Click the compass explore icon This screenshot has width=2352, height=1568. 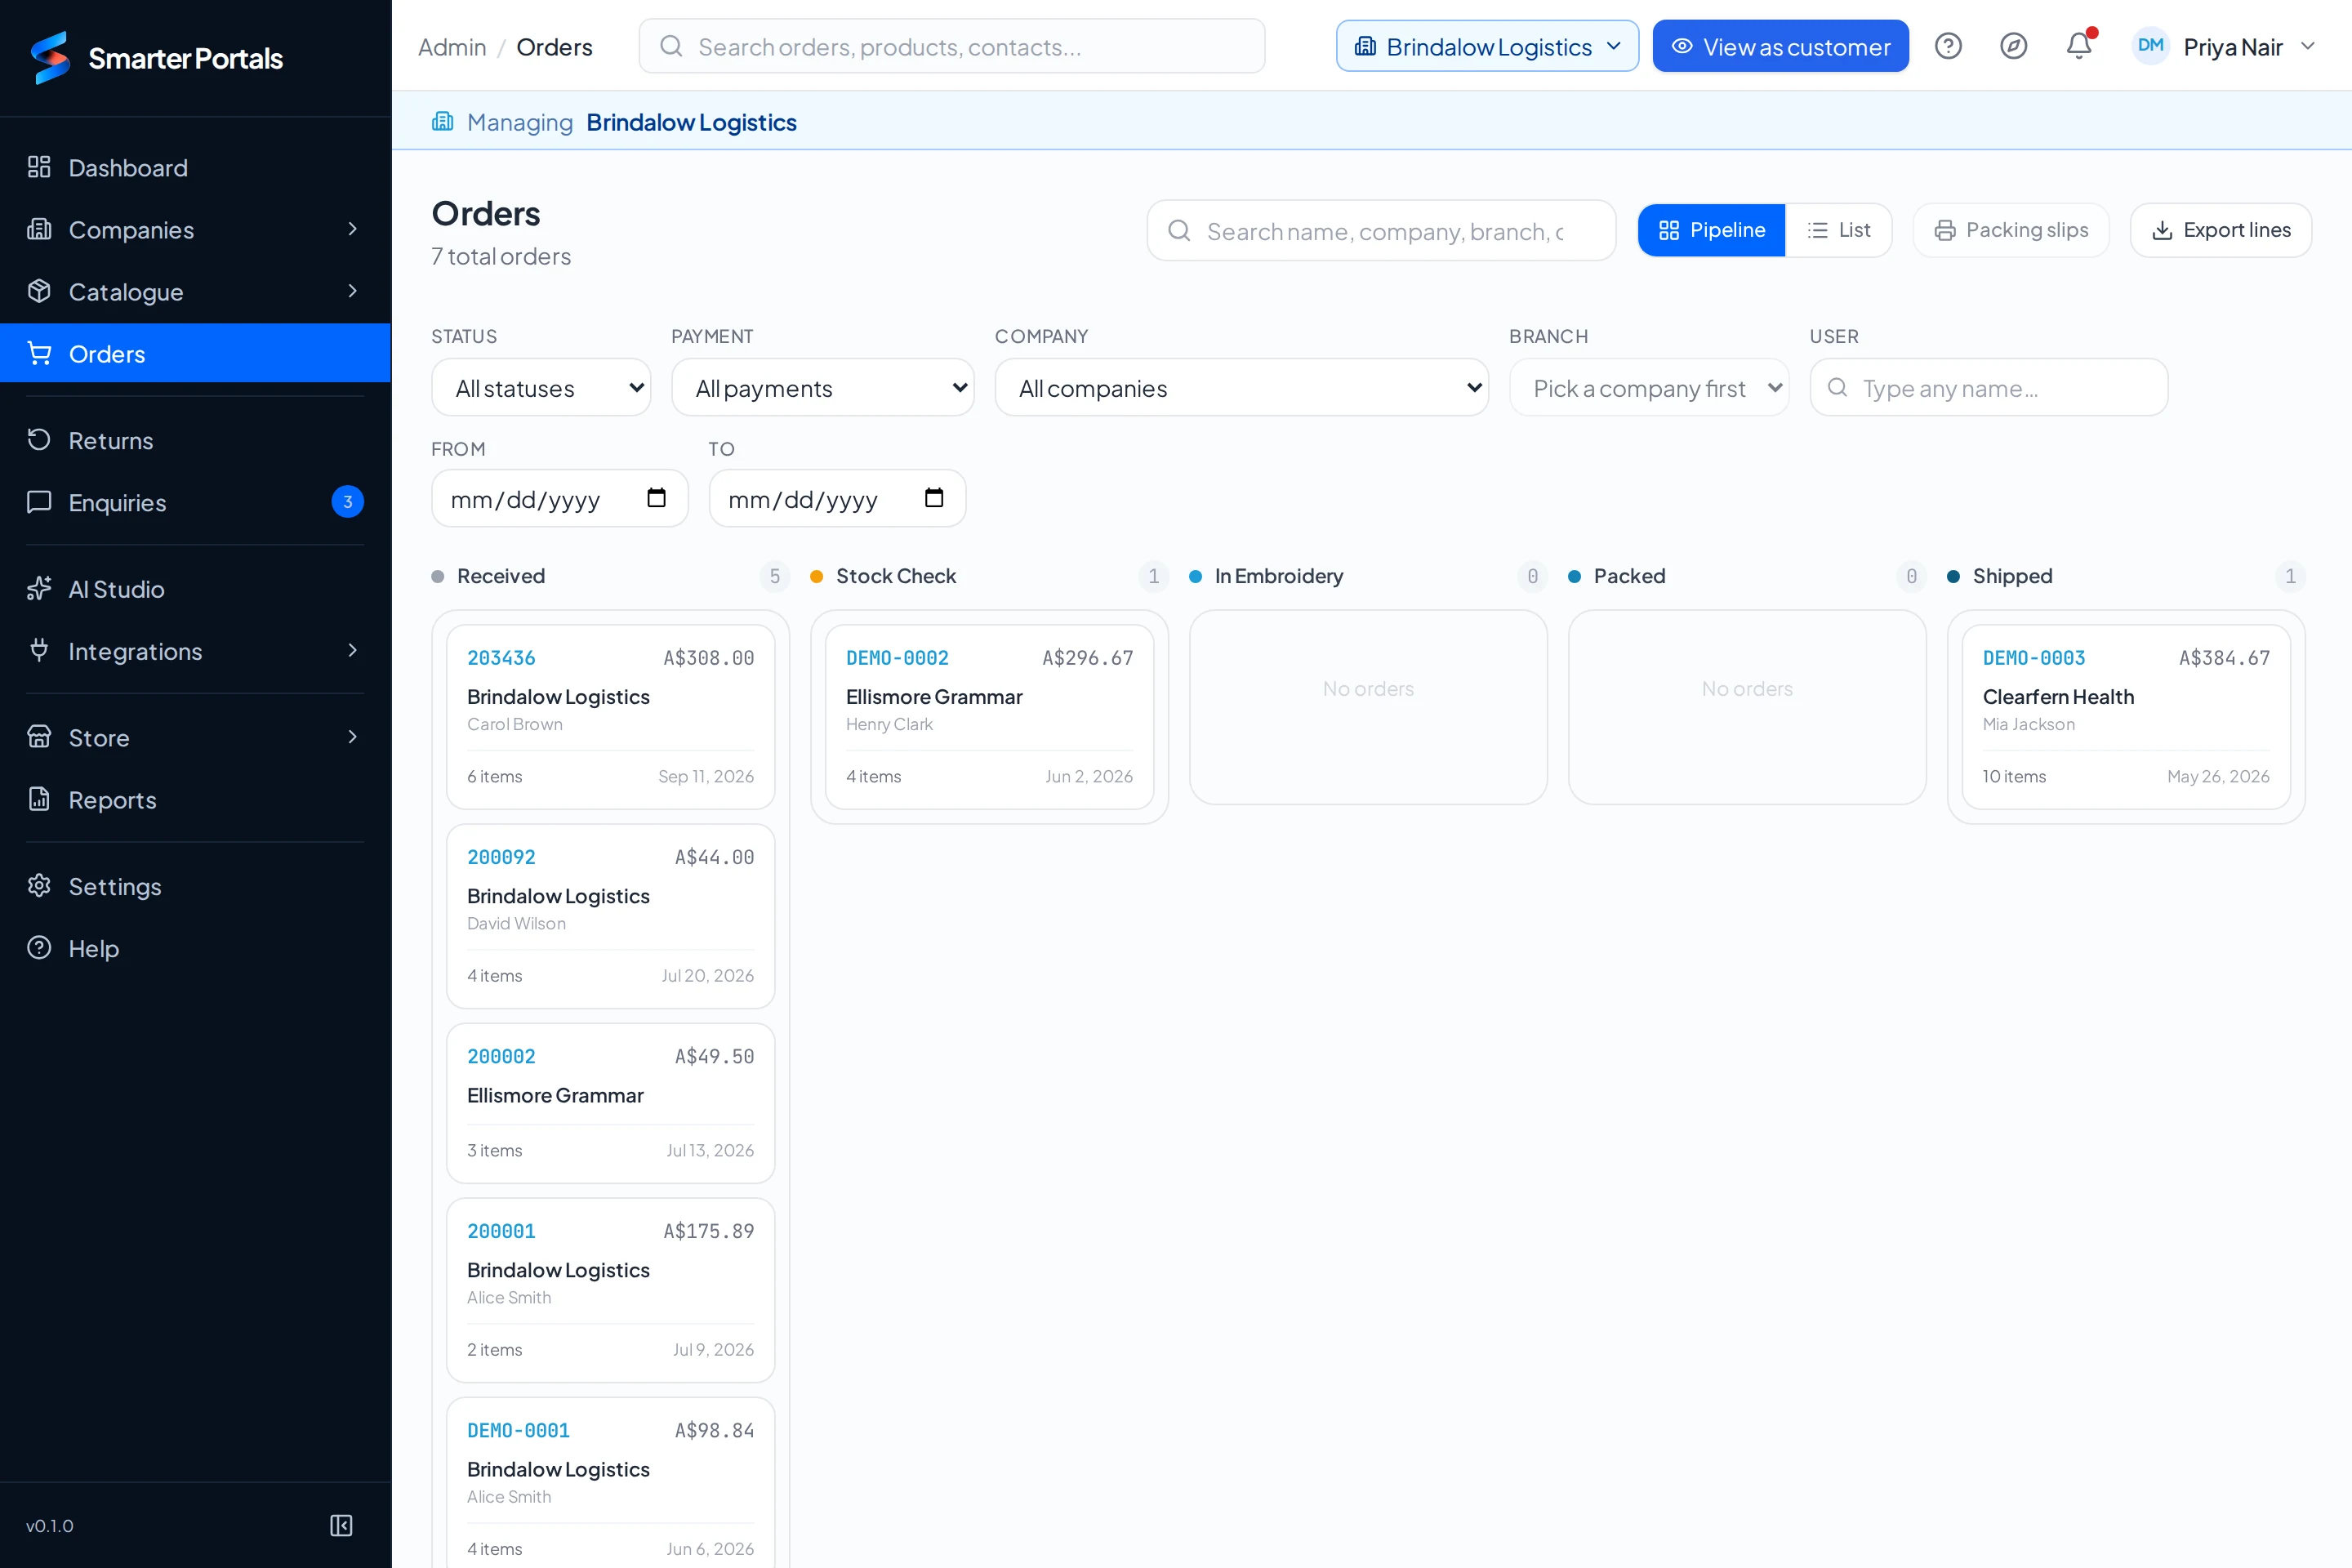tap(2013, 46)
